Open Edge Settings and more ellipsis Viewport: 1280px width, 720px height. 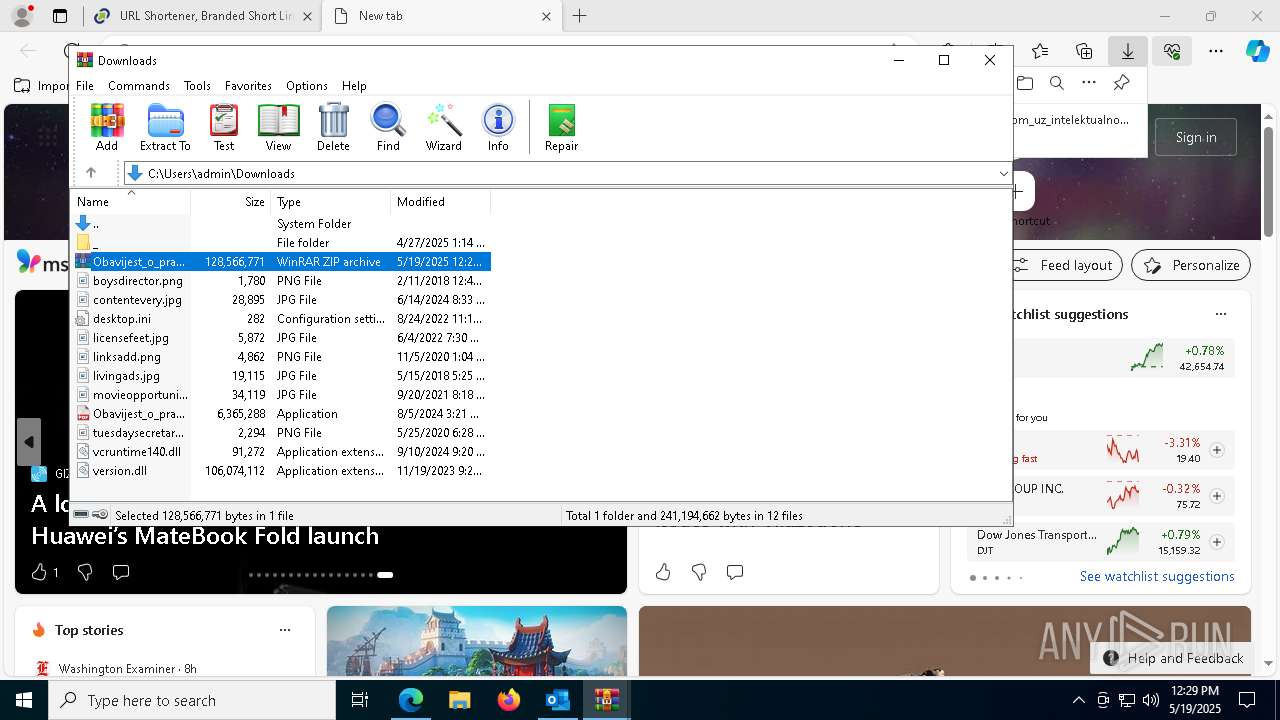(1216, 51)
